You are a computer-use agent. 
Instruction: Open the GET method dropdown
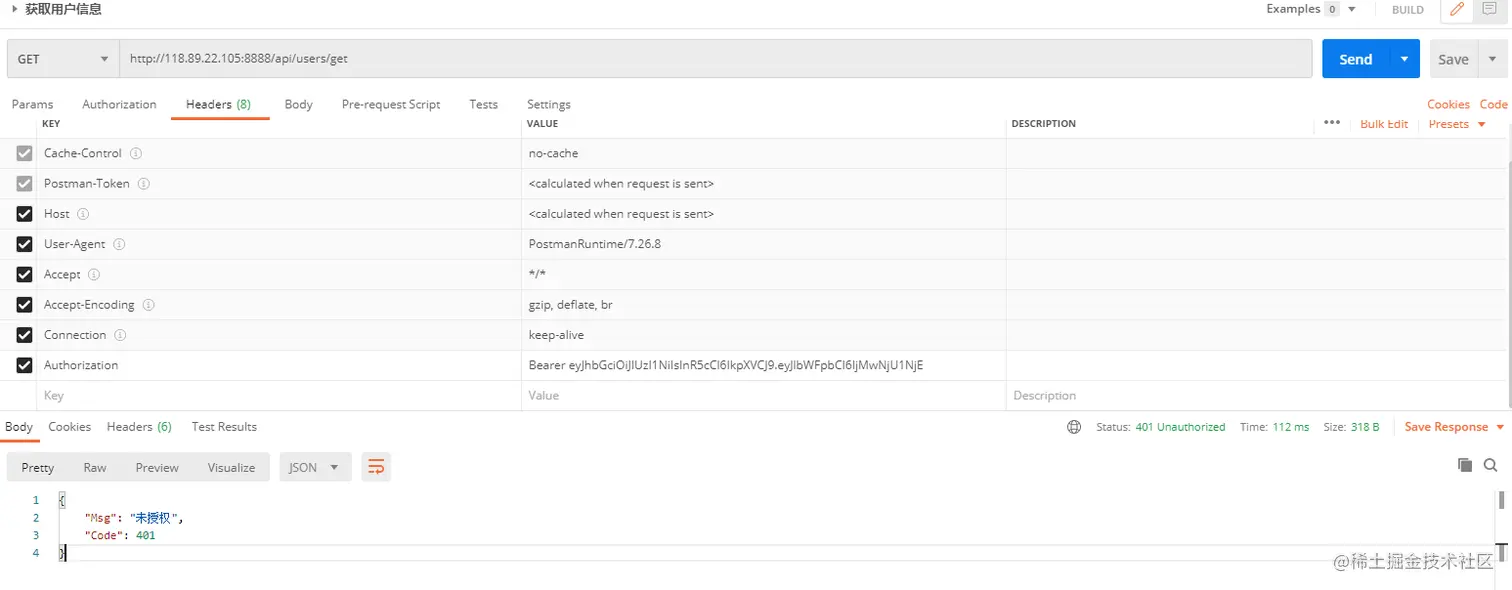pos(63,59)
